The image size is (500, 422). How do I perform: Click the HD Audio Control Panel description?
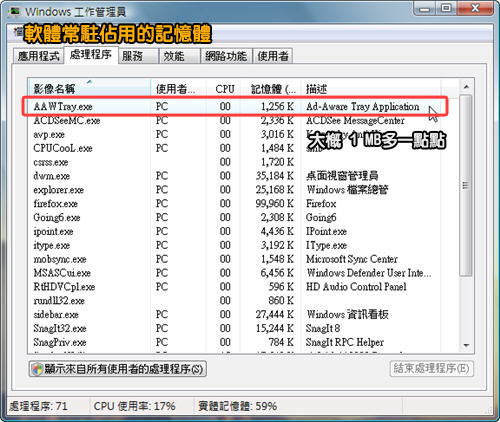356,287
